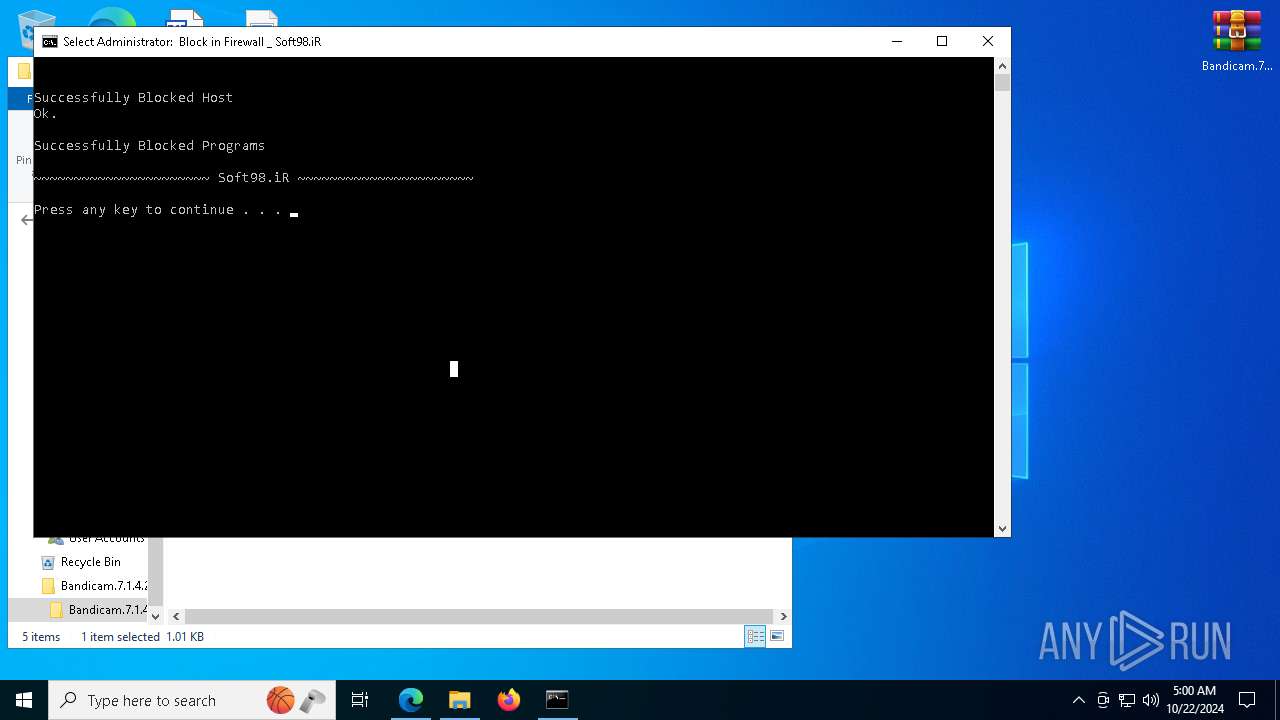Click the tray icon left of network
Image resolution: width=1280 pixels, height=720 pixels.
tap(1103, 700)
